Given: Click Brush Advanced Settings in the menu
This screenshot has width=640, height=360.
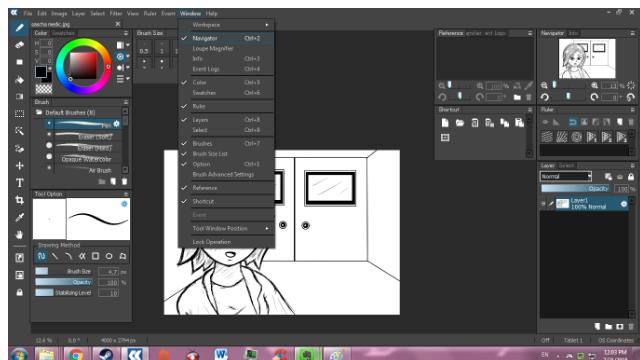Looking at the screenshot, I should 227,174.
